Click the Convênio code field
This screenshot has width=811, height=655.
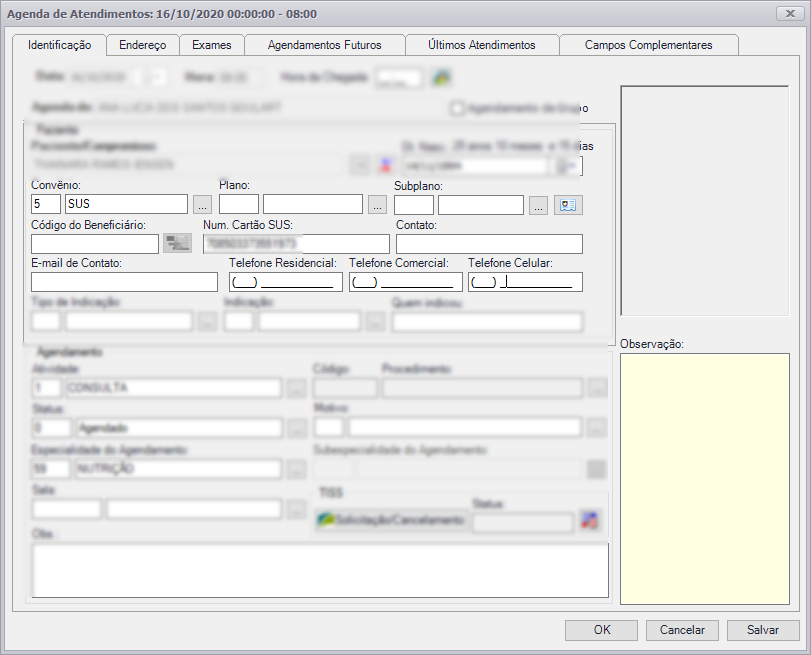pyautogui.click(x=46, y=204)
